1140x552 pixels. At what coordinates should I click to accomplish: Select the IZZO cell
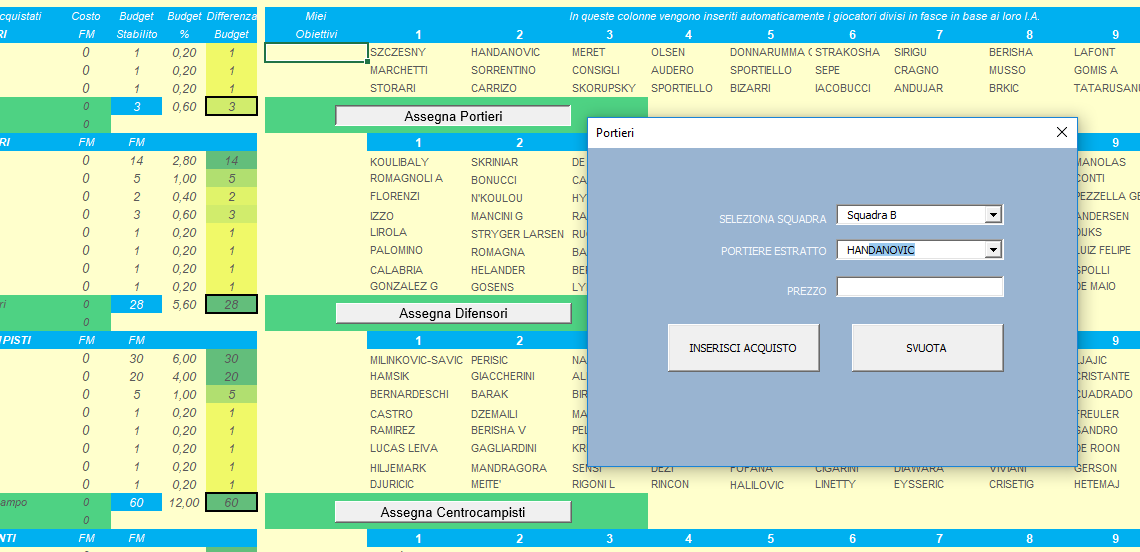[x=382, y=216]
